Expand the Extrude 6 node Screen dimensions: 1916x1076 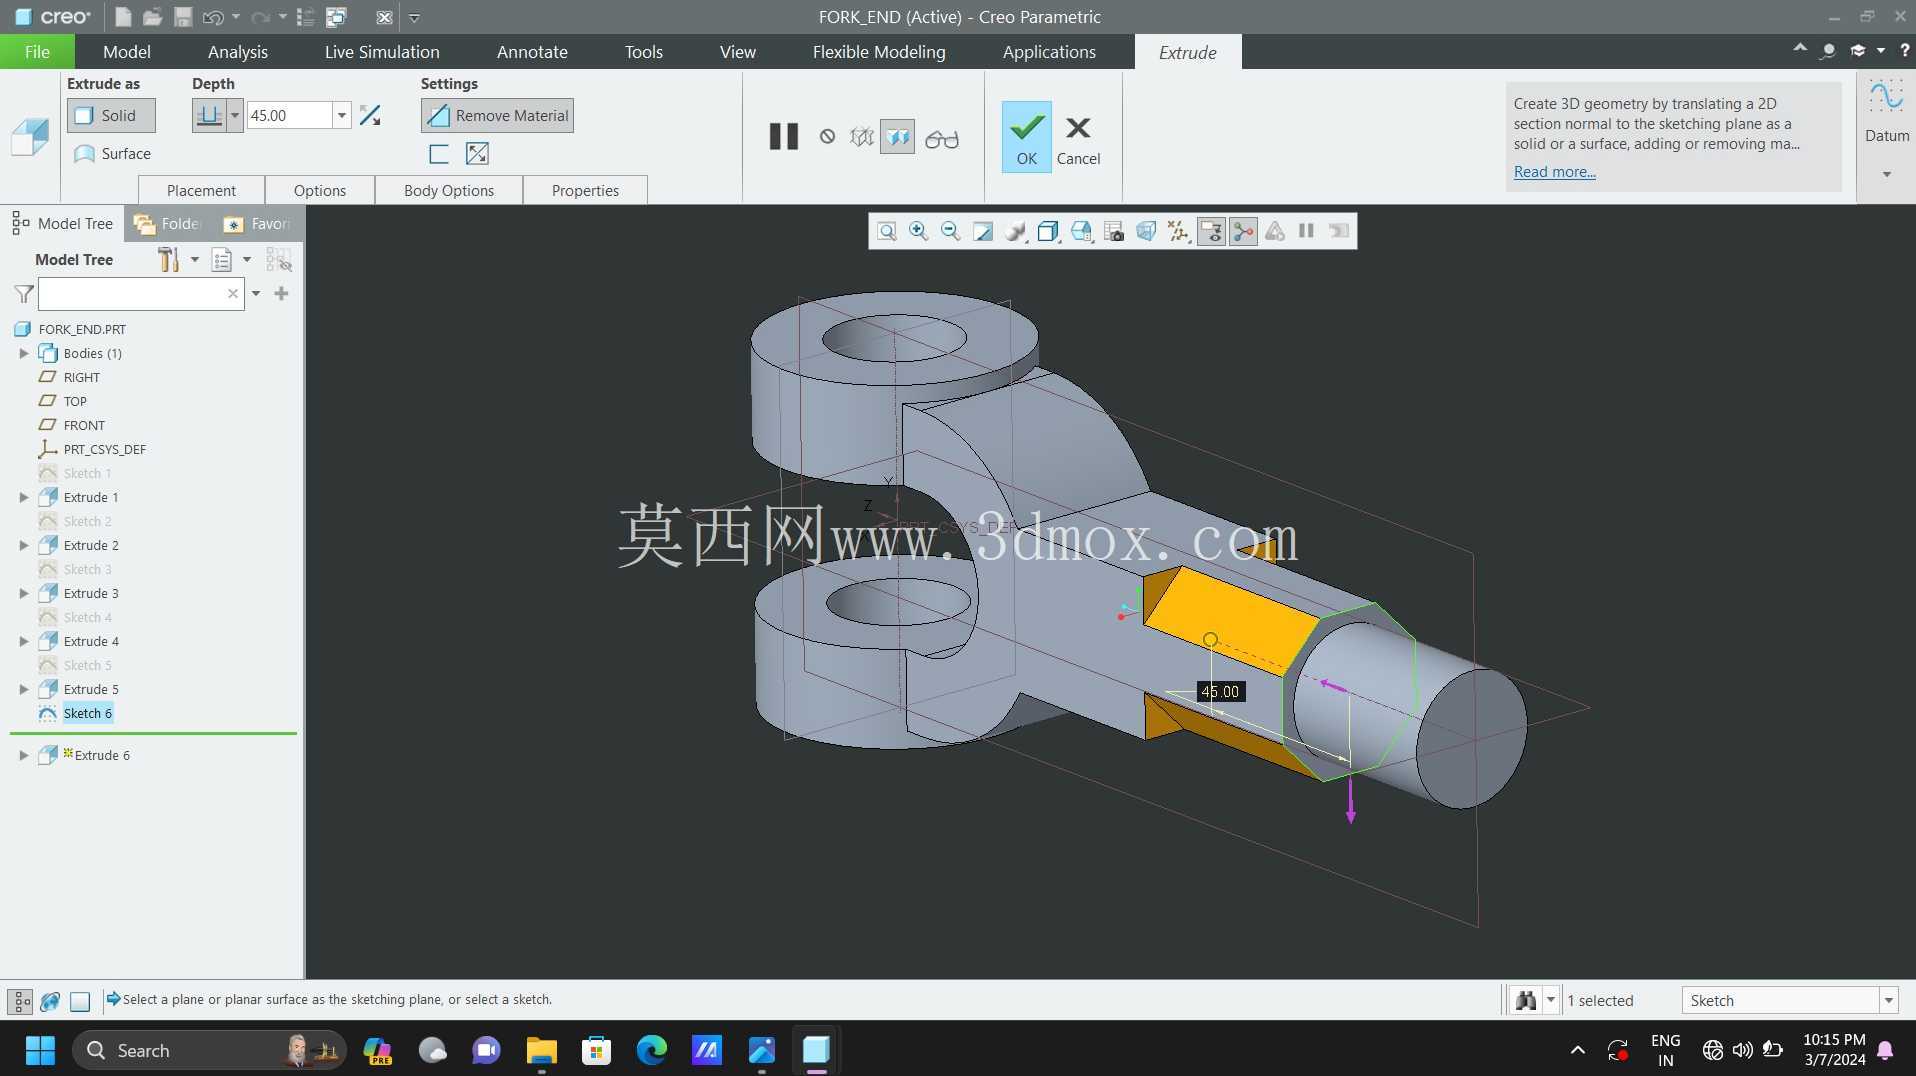click(x=23, y=755)
